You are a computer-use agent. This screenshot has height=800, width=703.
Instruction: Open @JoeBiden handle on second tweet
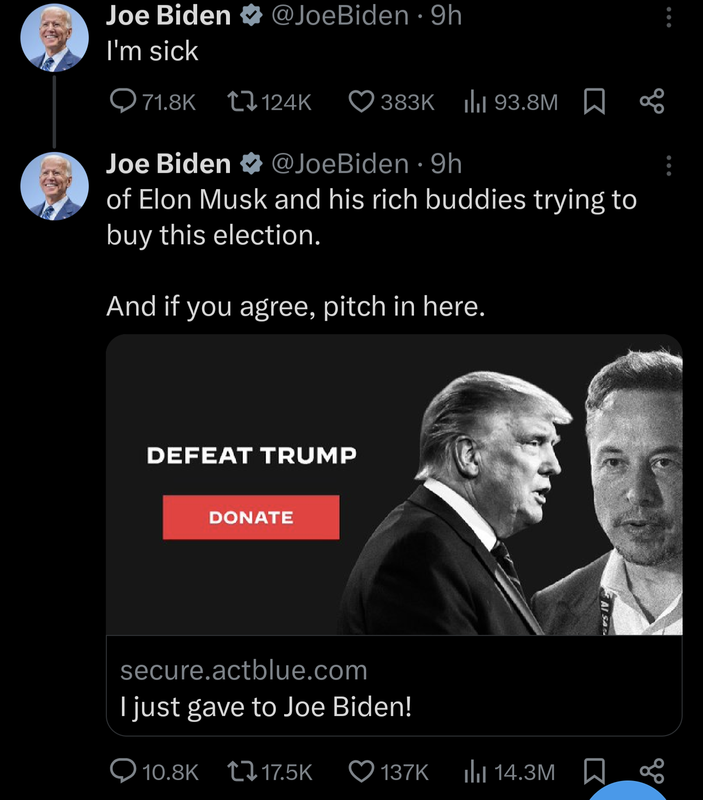pos(339,163)
